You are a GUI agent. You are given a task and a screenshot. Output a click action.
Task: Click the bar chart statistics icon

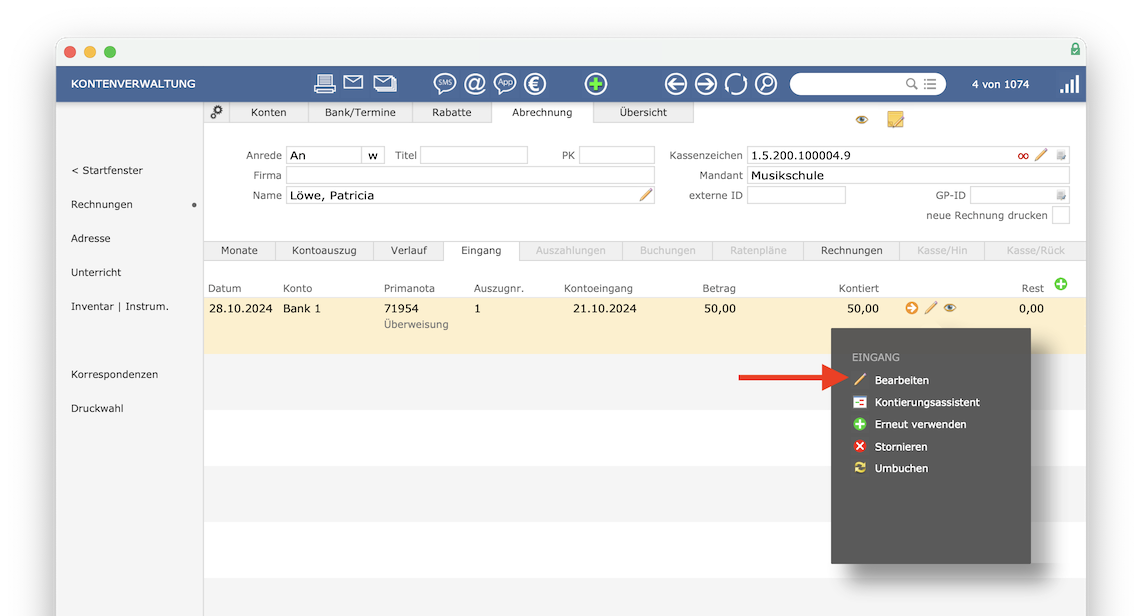pyautogui.click(x=1069, y=84)
